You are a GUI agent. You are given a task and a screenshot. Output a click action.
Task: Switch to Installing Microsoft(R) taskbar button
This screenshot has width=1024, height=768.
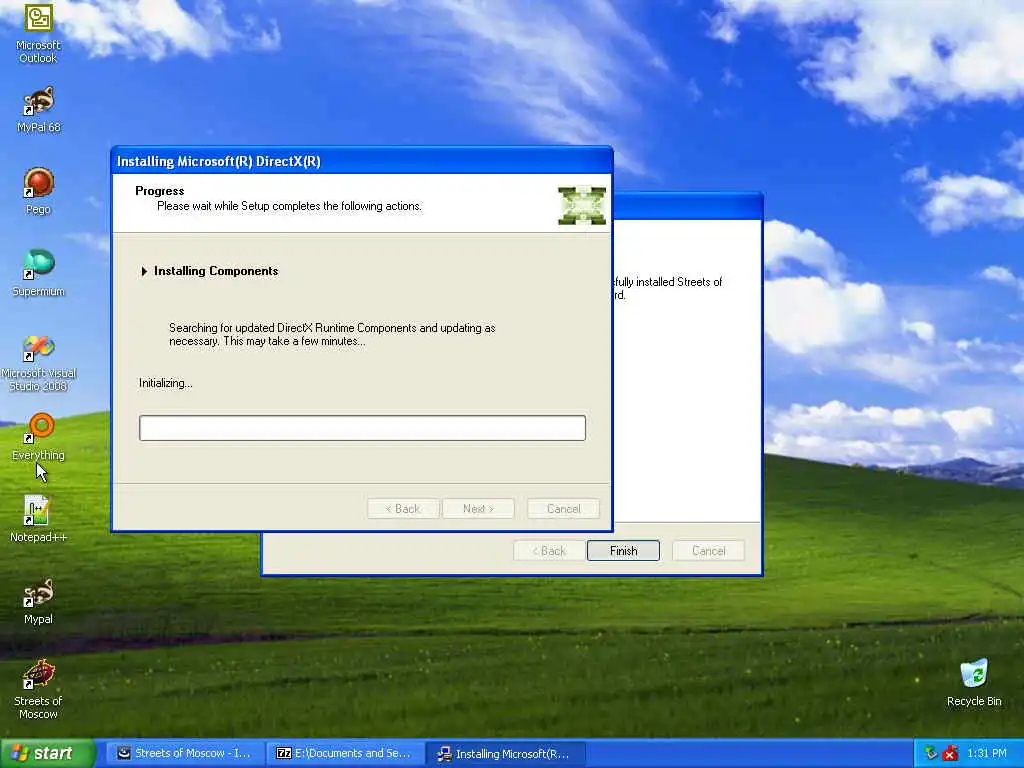click(505, 754)
